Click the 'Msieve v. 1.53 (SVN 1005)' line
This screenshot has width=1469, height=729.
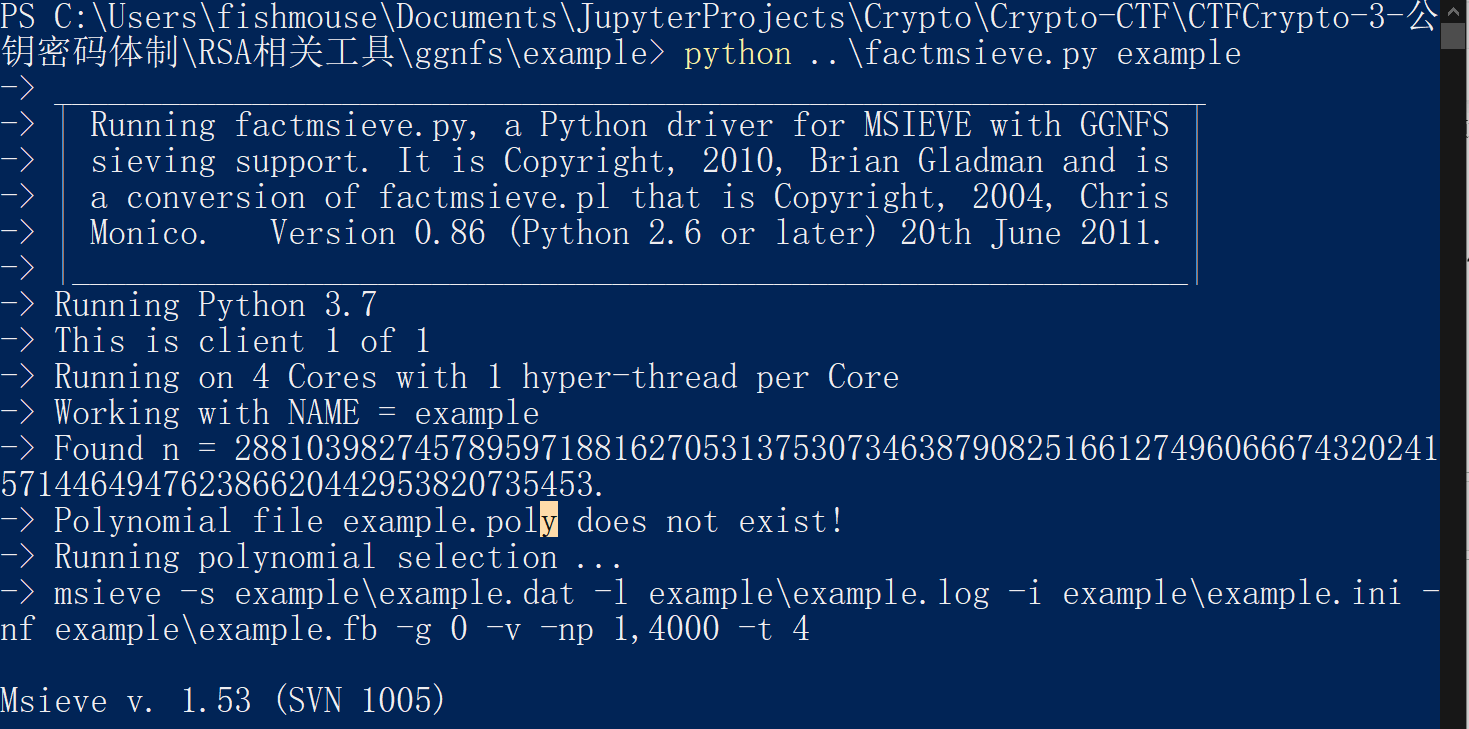[223, 701]
